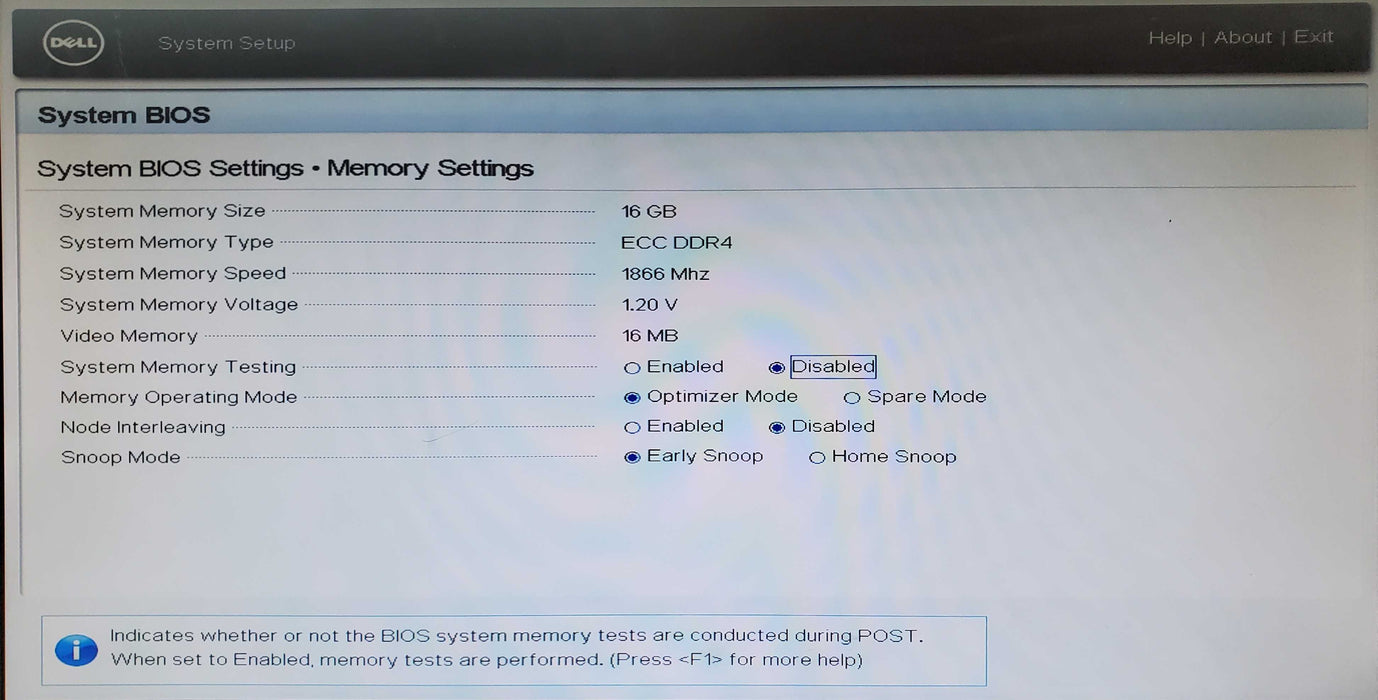The width and height of the screenshot is (1378, 700).
Task: Click the 16 MB video memory value
Action: pyautogui.click(x=650, y=336)
